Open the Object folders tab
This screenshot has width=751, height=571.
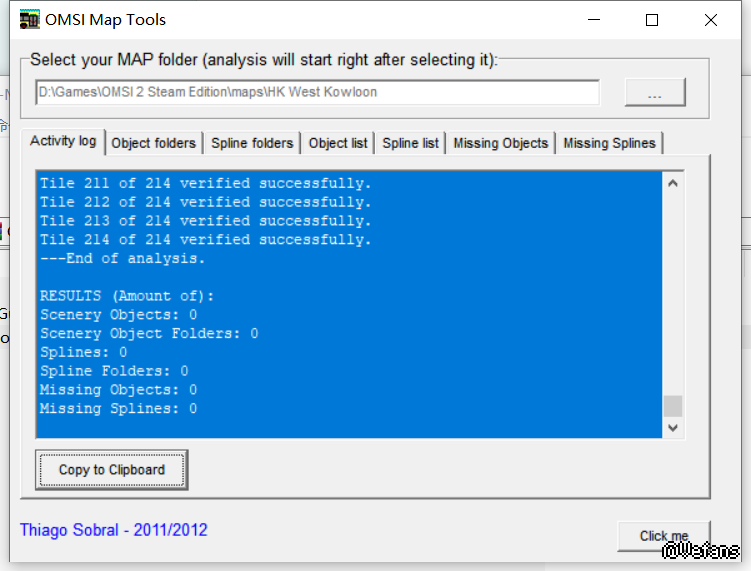click(x=154, y=143)
